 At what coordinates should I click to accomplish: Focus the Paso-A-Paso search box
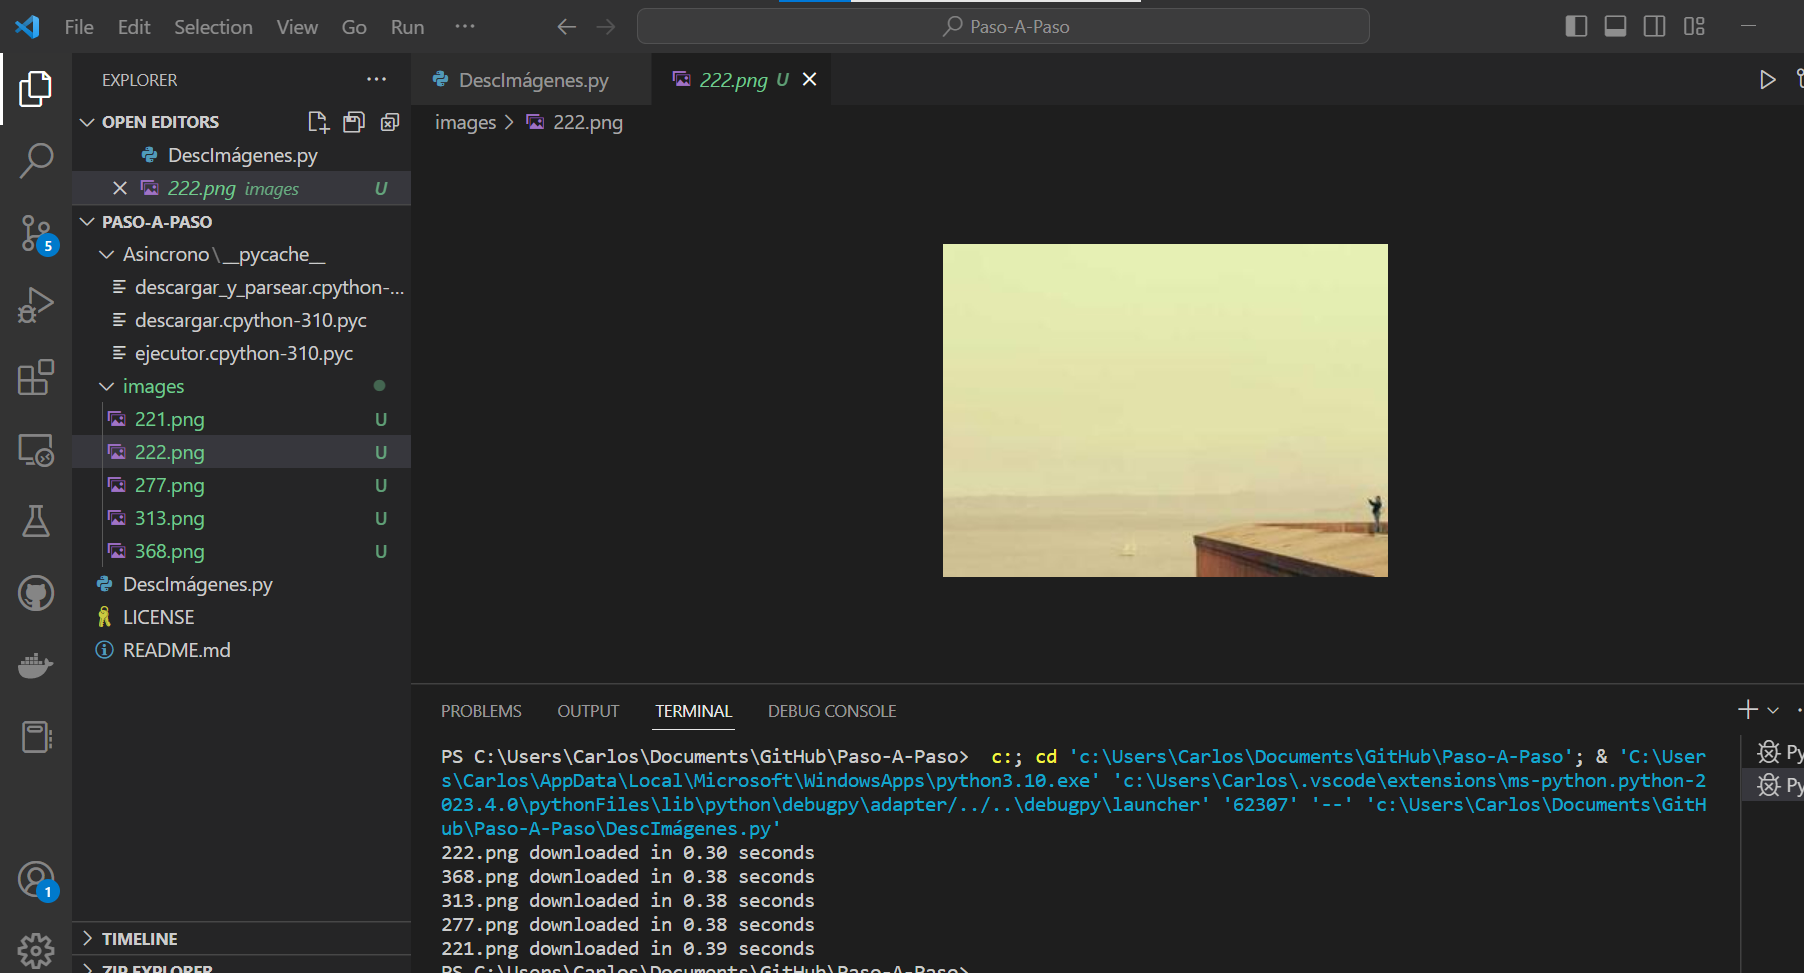point(1003,26)
